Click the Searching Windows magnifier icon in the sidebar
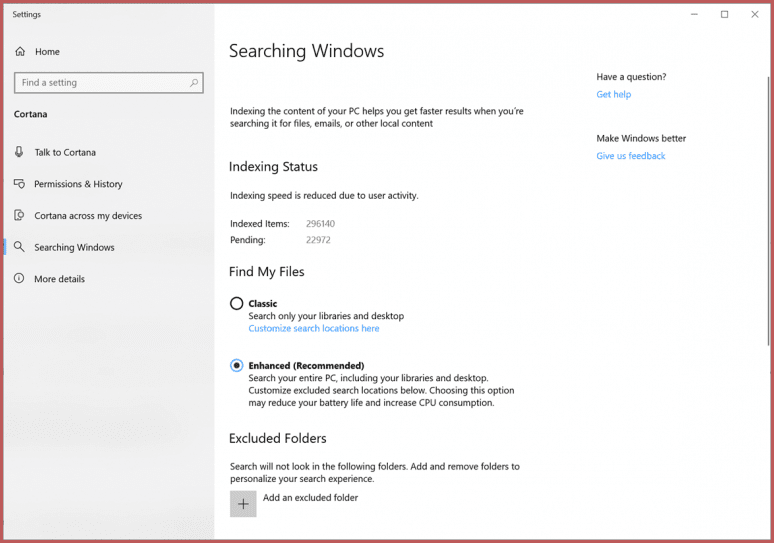 click(19, 247)
